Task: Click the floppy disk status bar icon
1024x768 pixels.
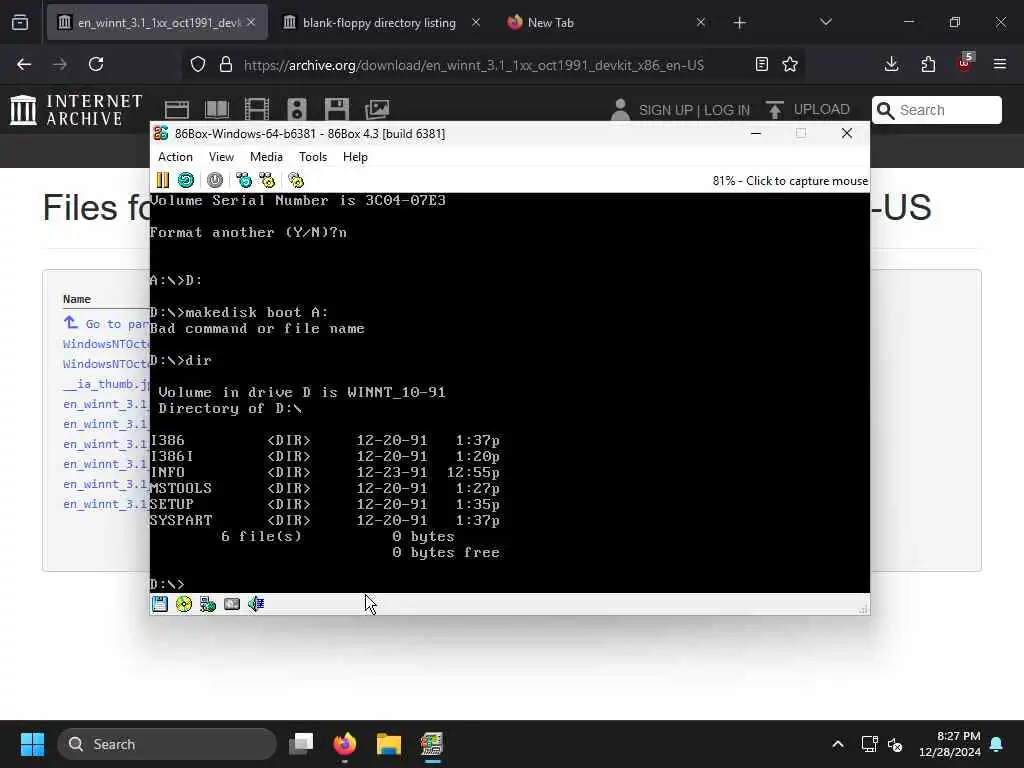Action: [x=160, y=604]
